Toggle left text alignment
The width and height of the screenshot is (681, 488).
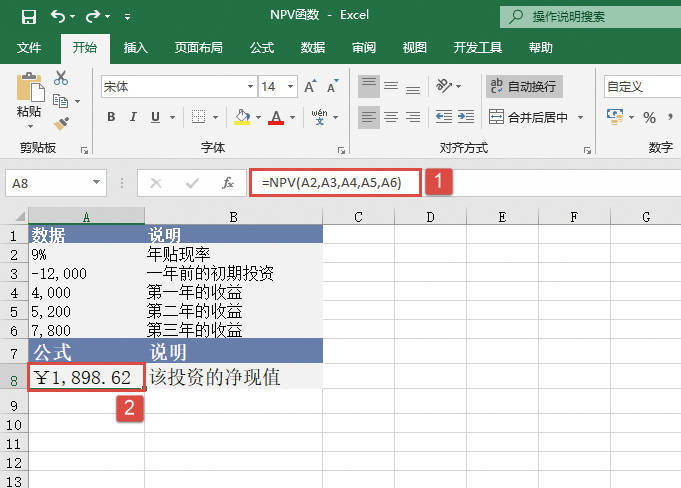pos(369,117)
